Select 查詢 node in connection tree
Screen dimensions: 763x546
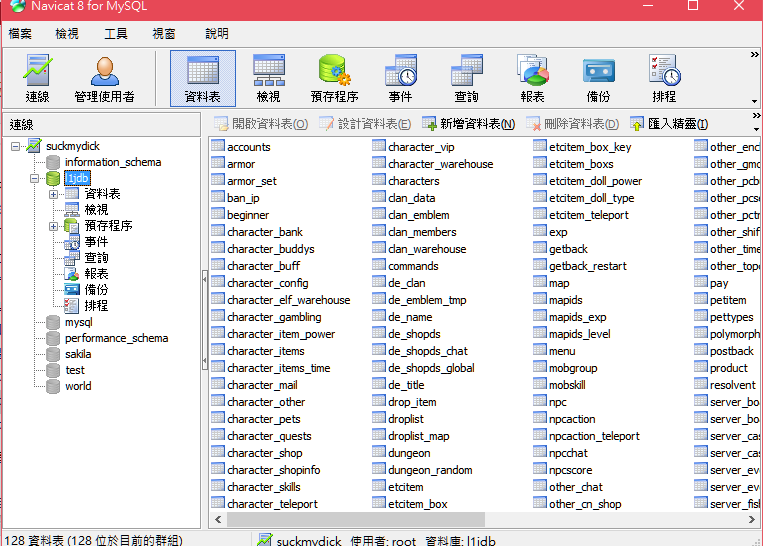tap(96, 258)
